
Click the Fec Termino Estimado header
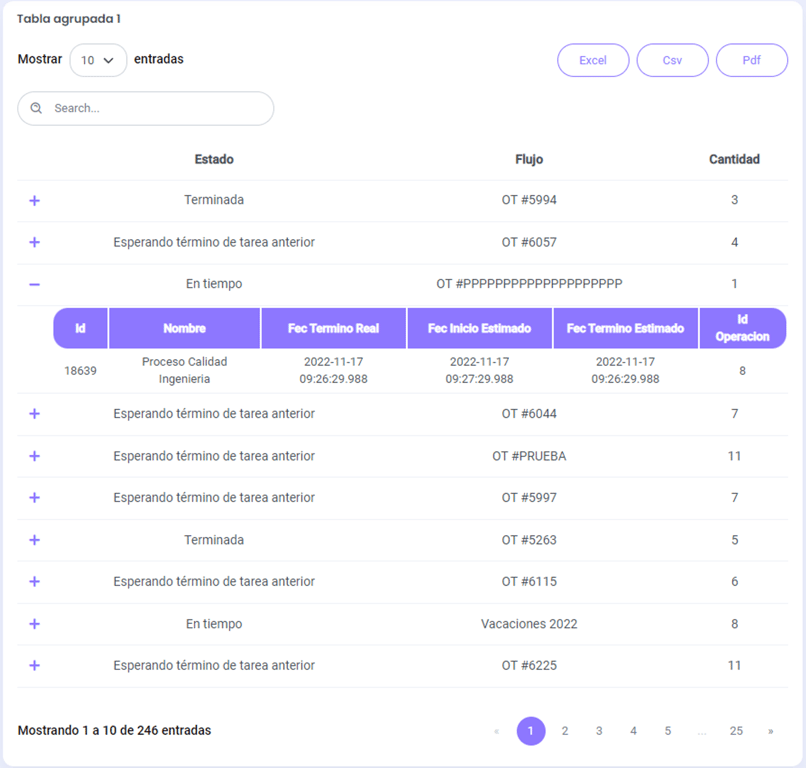click(x=626, y=328)
